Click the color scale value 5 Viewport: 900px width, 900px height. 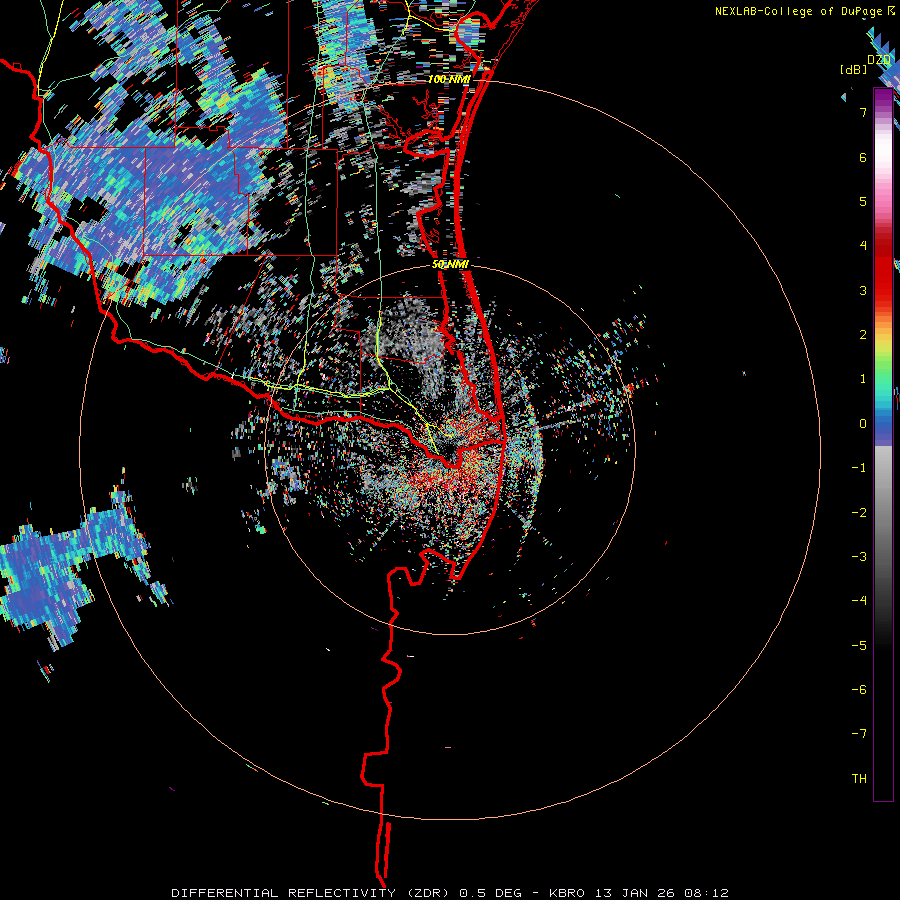pos(863,201)
